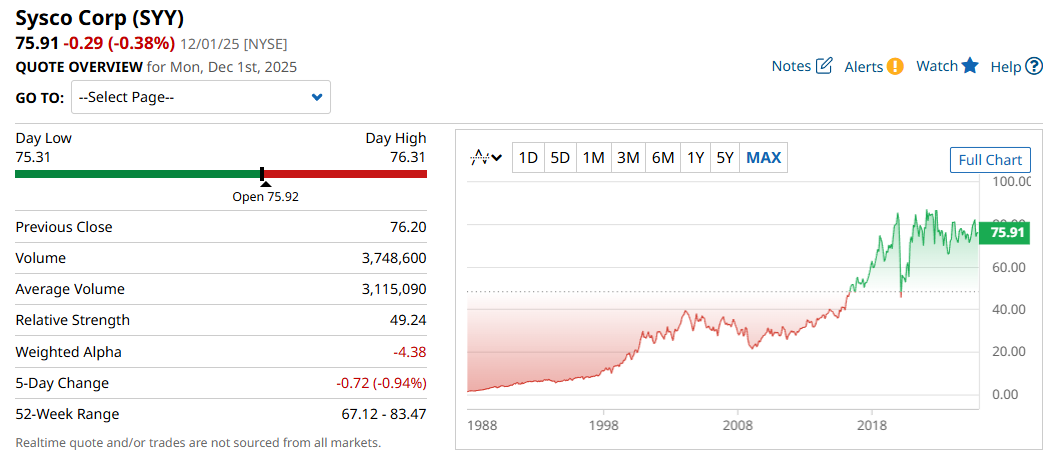Choose the 5Y chart period
This screenshot has width=1054, height=455.
coord(725,158)
